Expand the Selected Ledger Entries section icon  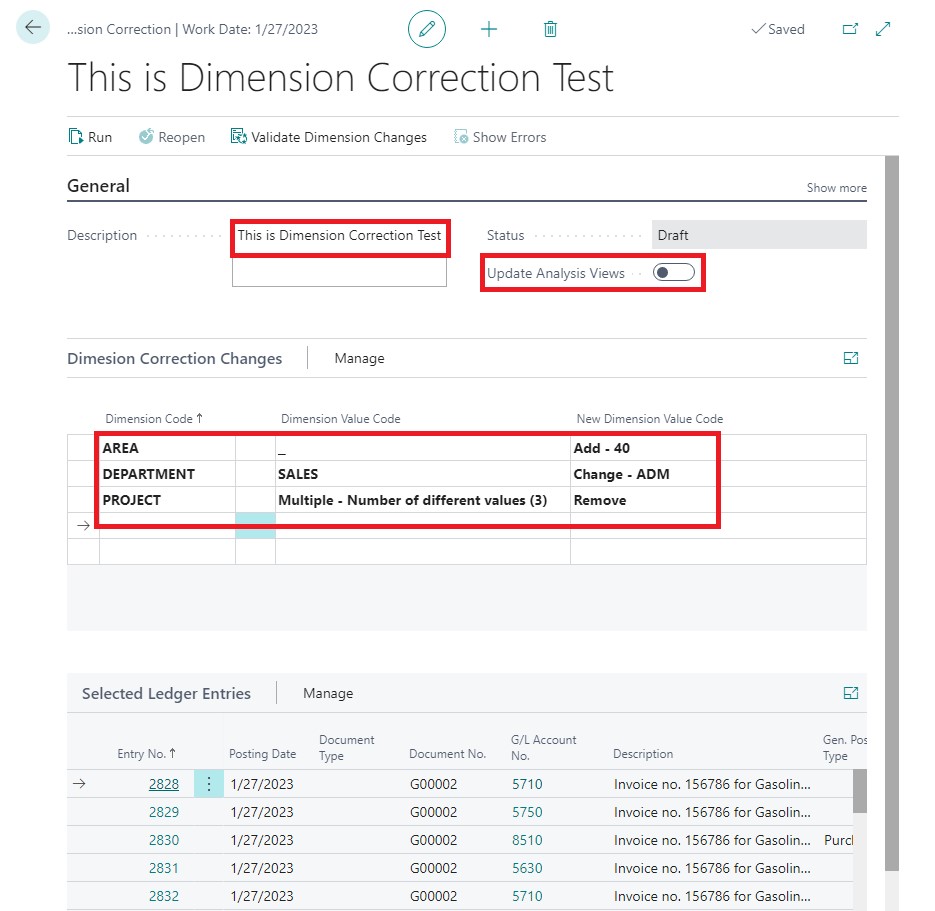851,692
